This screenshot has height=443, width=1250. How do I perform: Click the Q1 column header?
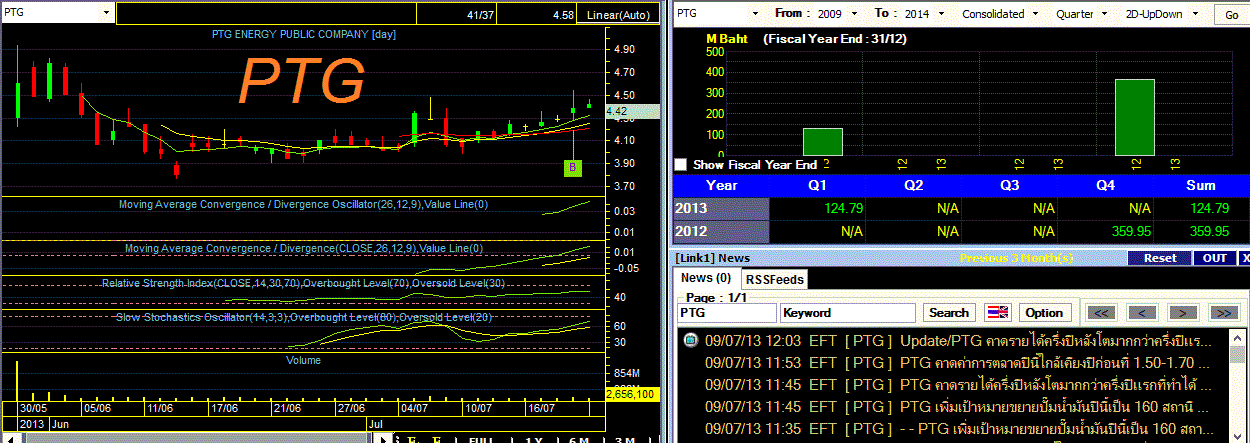click(818, 185)
